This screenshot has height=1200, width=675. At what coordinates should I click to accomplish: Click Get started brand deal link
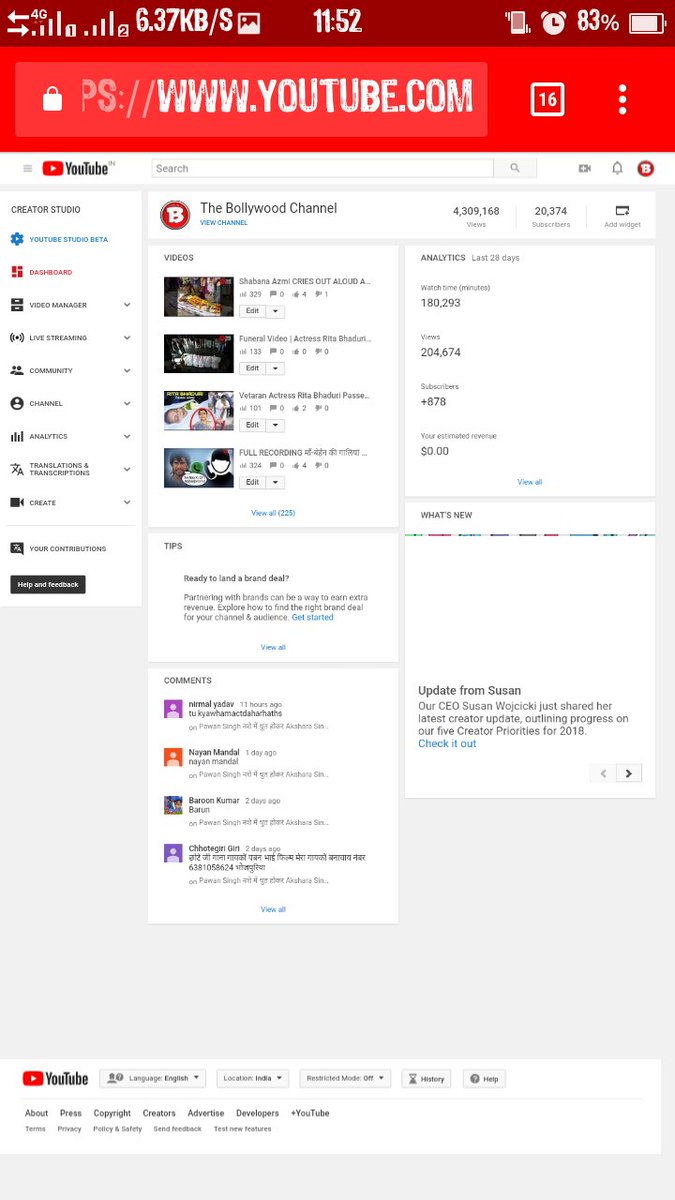pos(313,617)
